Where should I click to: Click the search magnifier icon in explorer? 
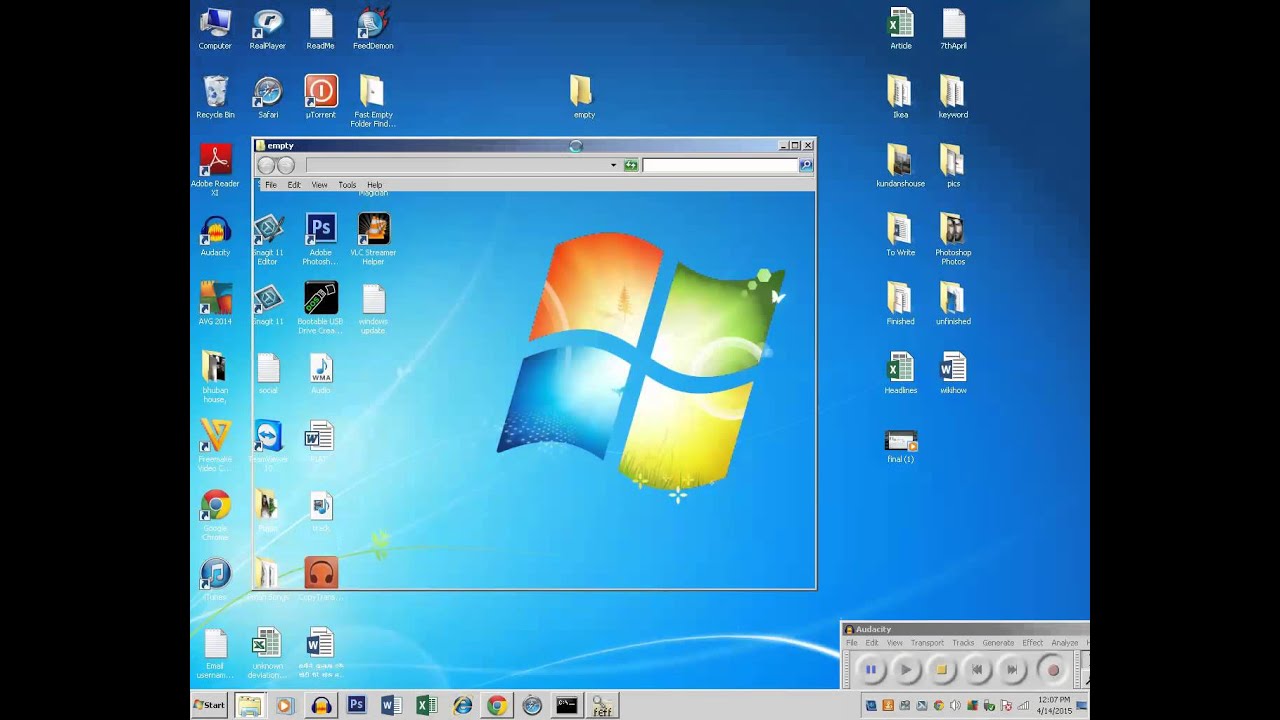point(806,165)
